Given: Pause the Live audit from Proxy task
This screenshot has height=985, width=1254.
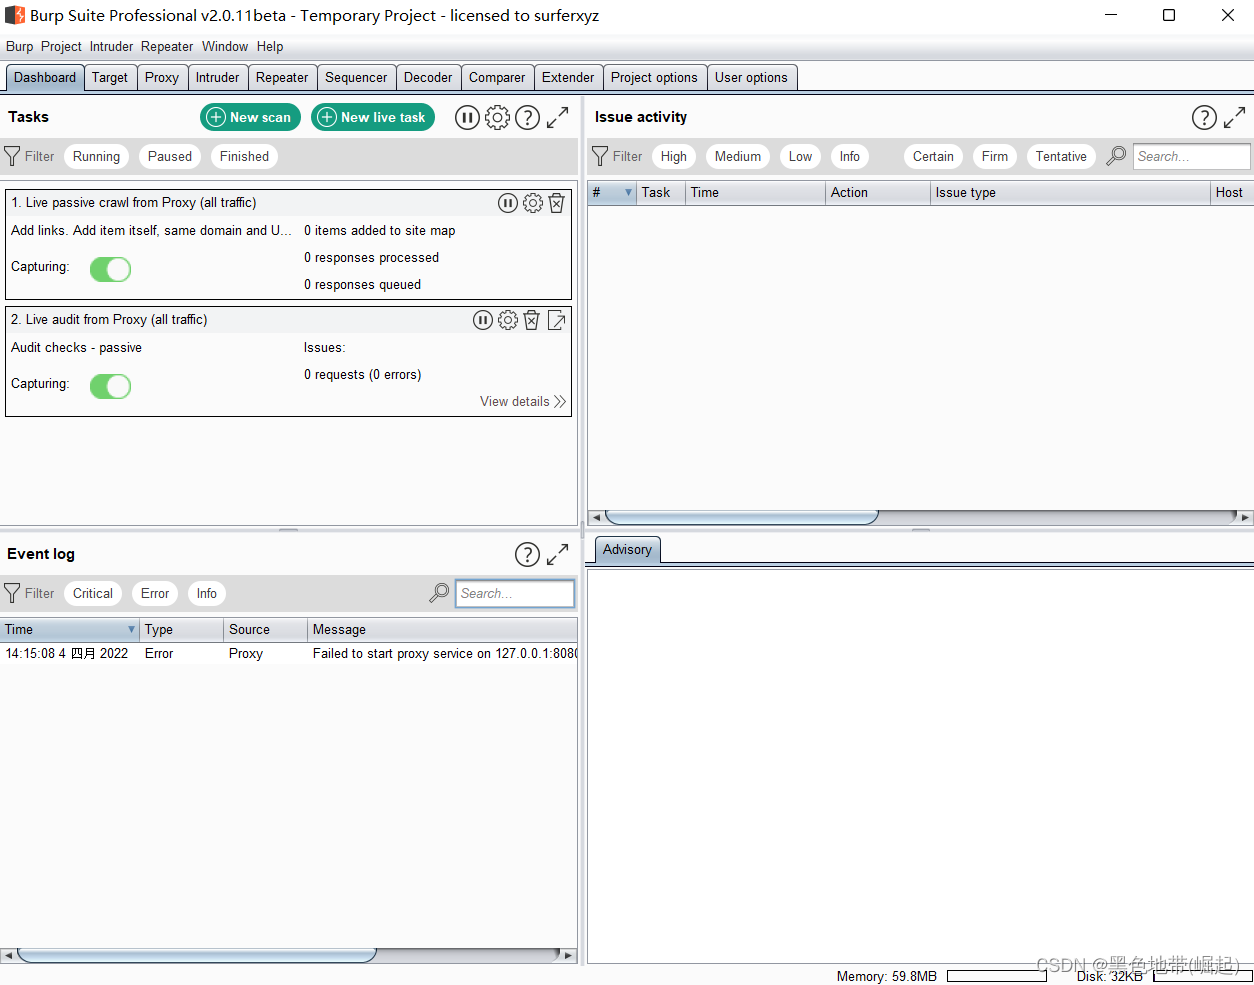Looking at the screenshot, I should point(483,320).
